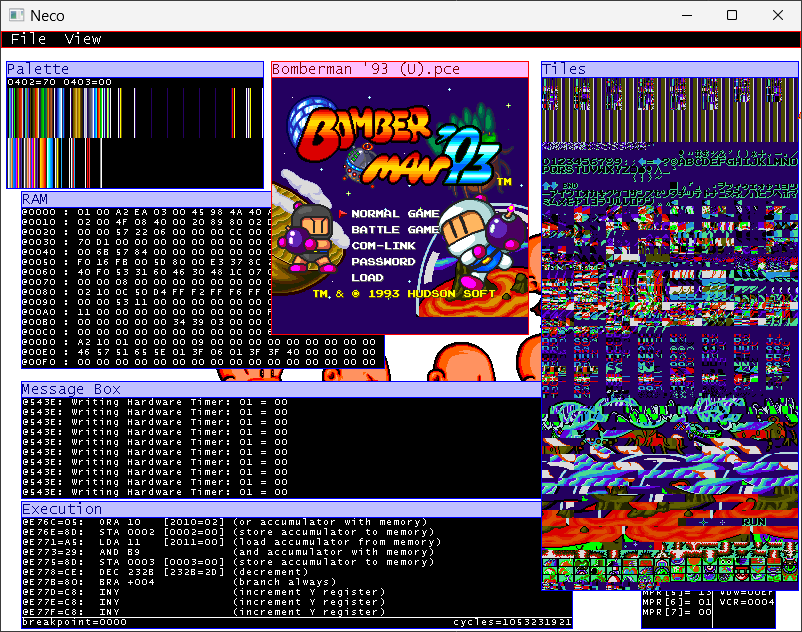Click the font character tiles in Tiles panel

coord(670,176)
